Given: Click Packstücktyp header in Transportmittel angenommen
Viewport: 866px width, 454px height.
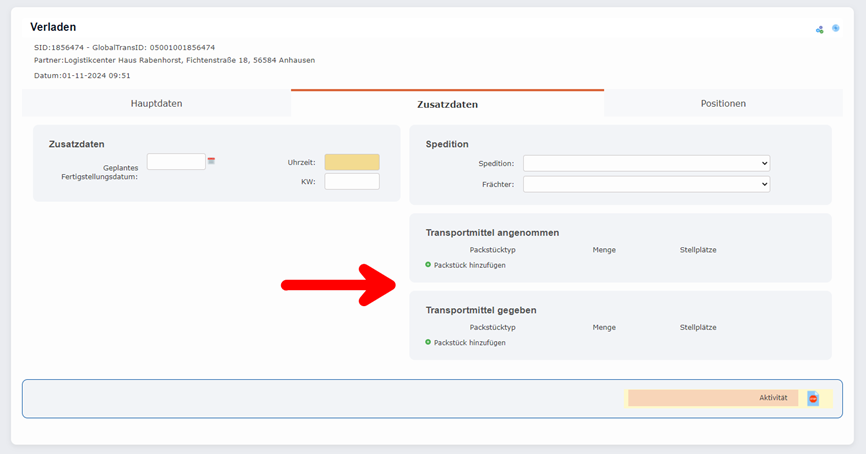Looking at the screenshot, I should tap(492, 249).
